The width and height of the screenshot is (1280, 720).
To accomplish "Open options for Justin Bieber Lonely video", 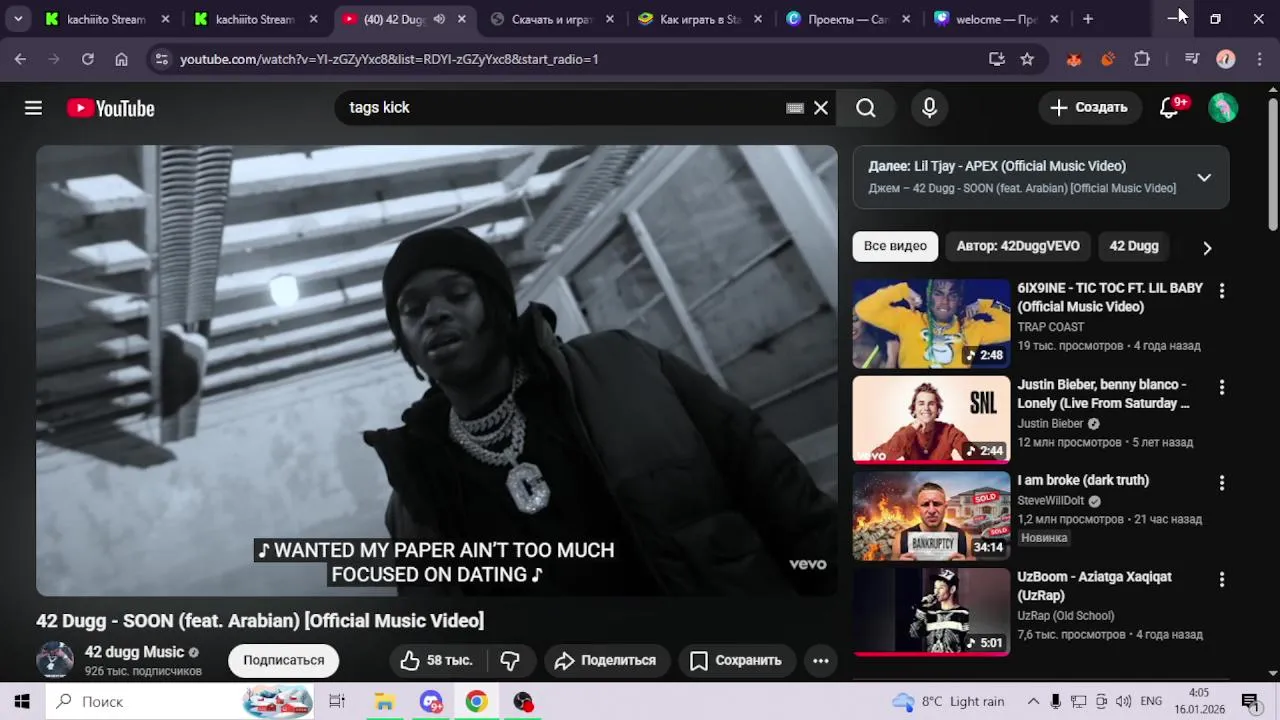I will 1221,387.
